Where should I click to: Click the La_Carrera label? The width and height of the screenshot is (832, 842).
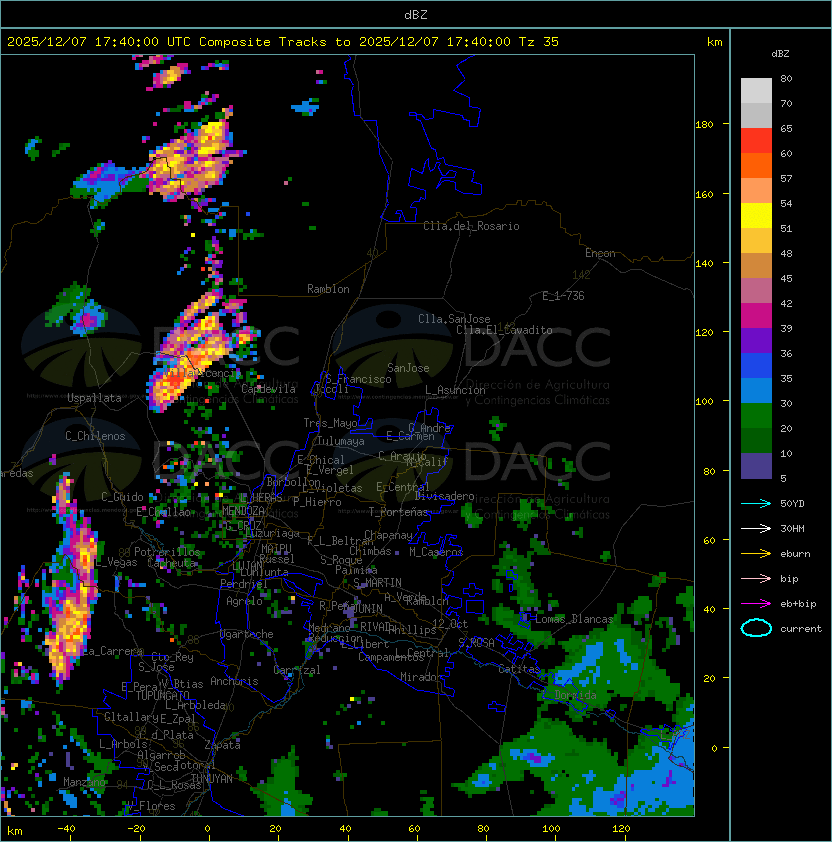(x=113, y=651)
